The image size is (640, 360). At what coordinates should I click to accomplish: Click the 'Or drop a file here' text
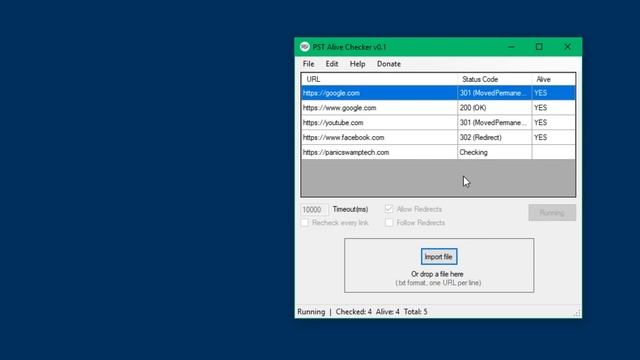pyautogui.click(x=437, y=274)
